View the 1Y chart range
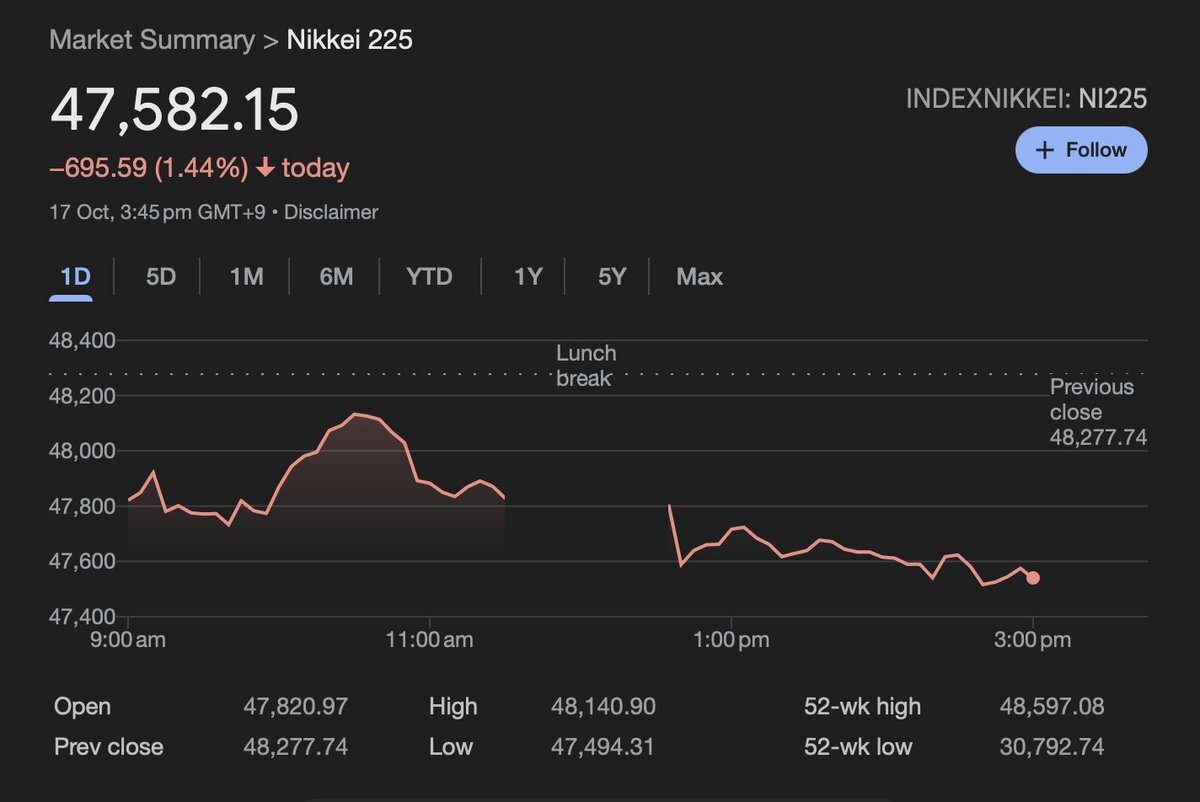Image resolution: width=1200 pixels, height=802 pixels. [x=528, y=277]
